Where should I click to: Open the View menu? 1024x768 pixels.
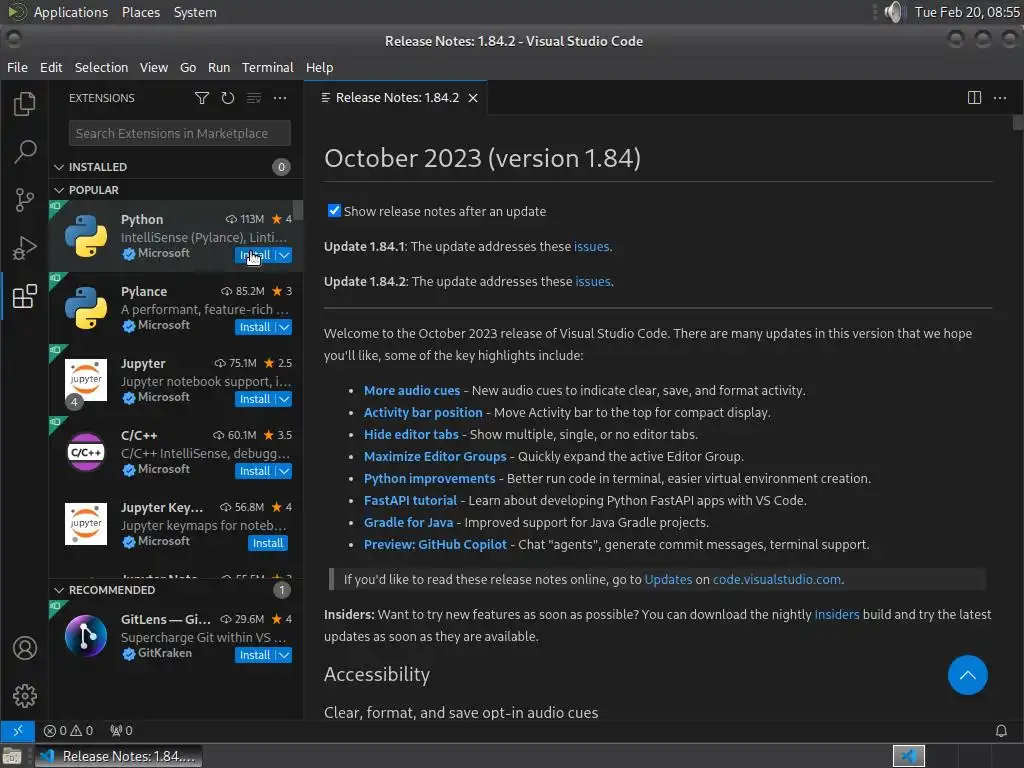point(153,67)
